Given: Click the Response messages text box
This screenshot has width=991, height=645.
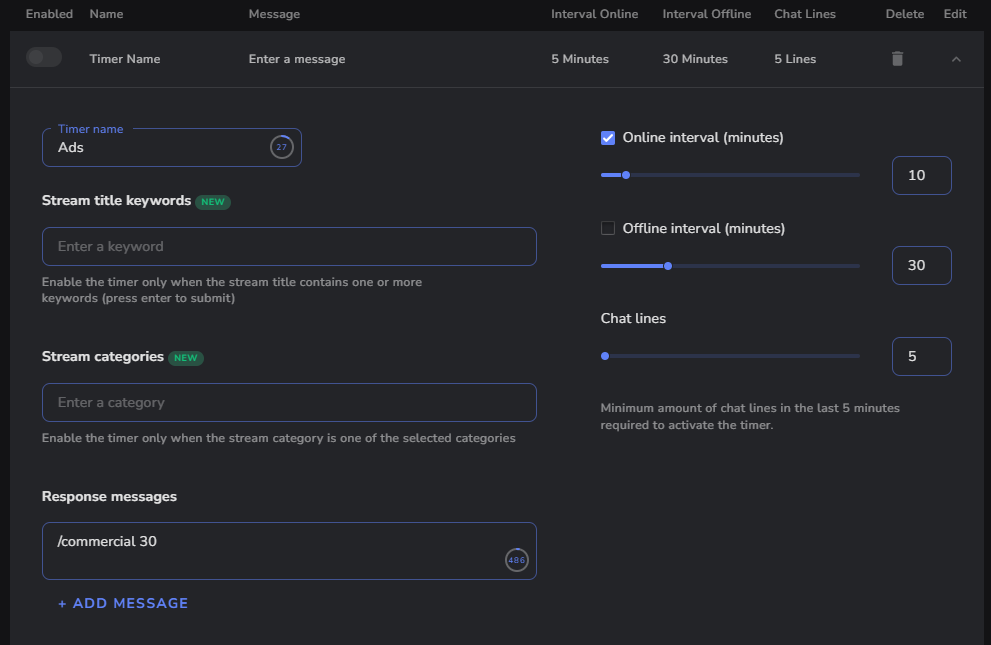Looking at the screenshot, I should 270,550.
